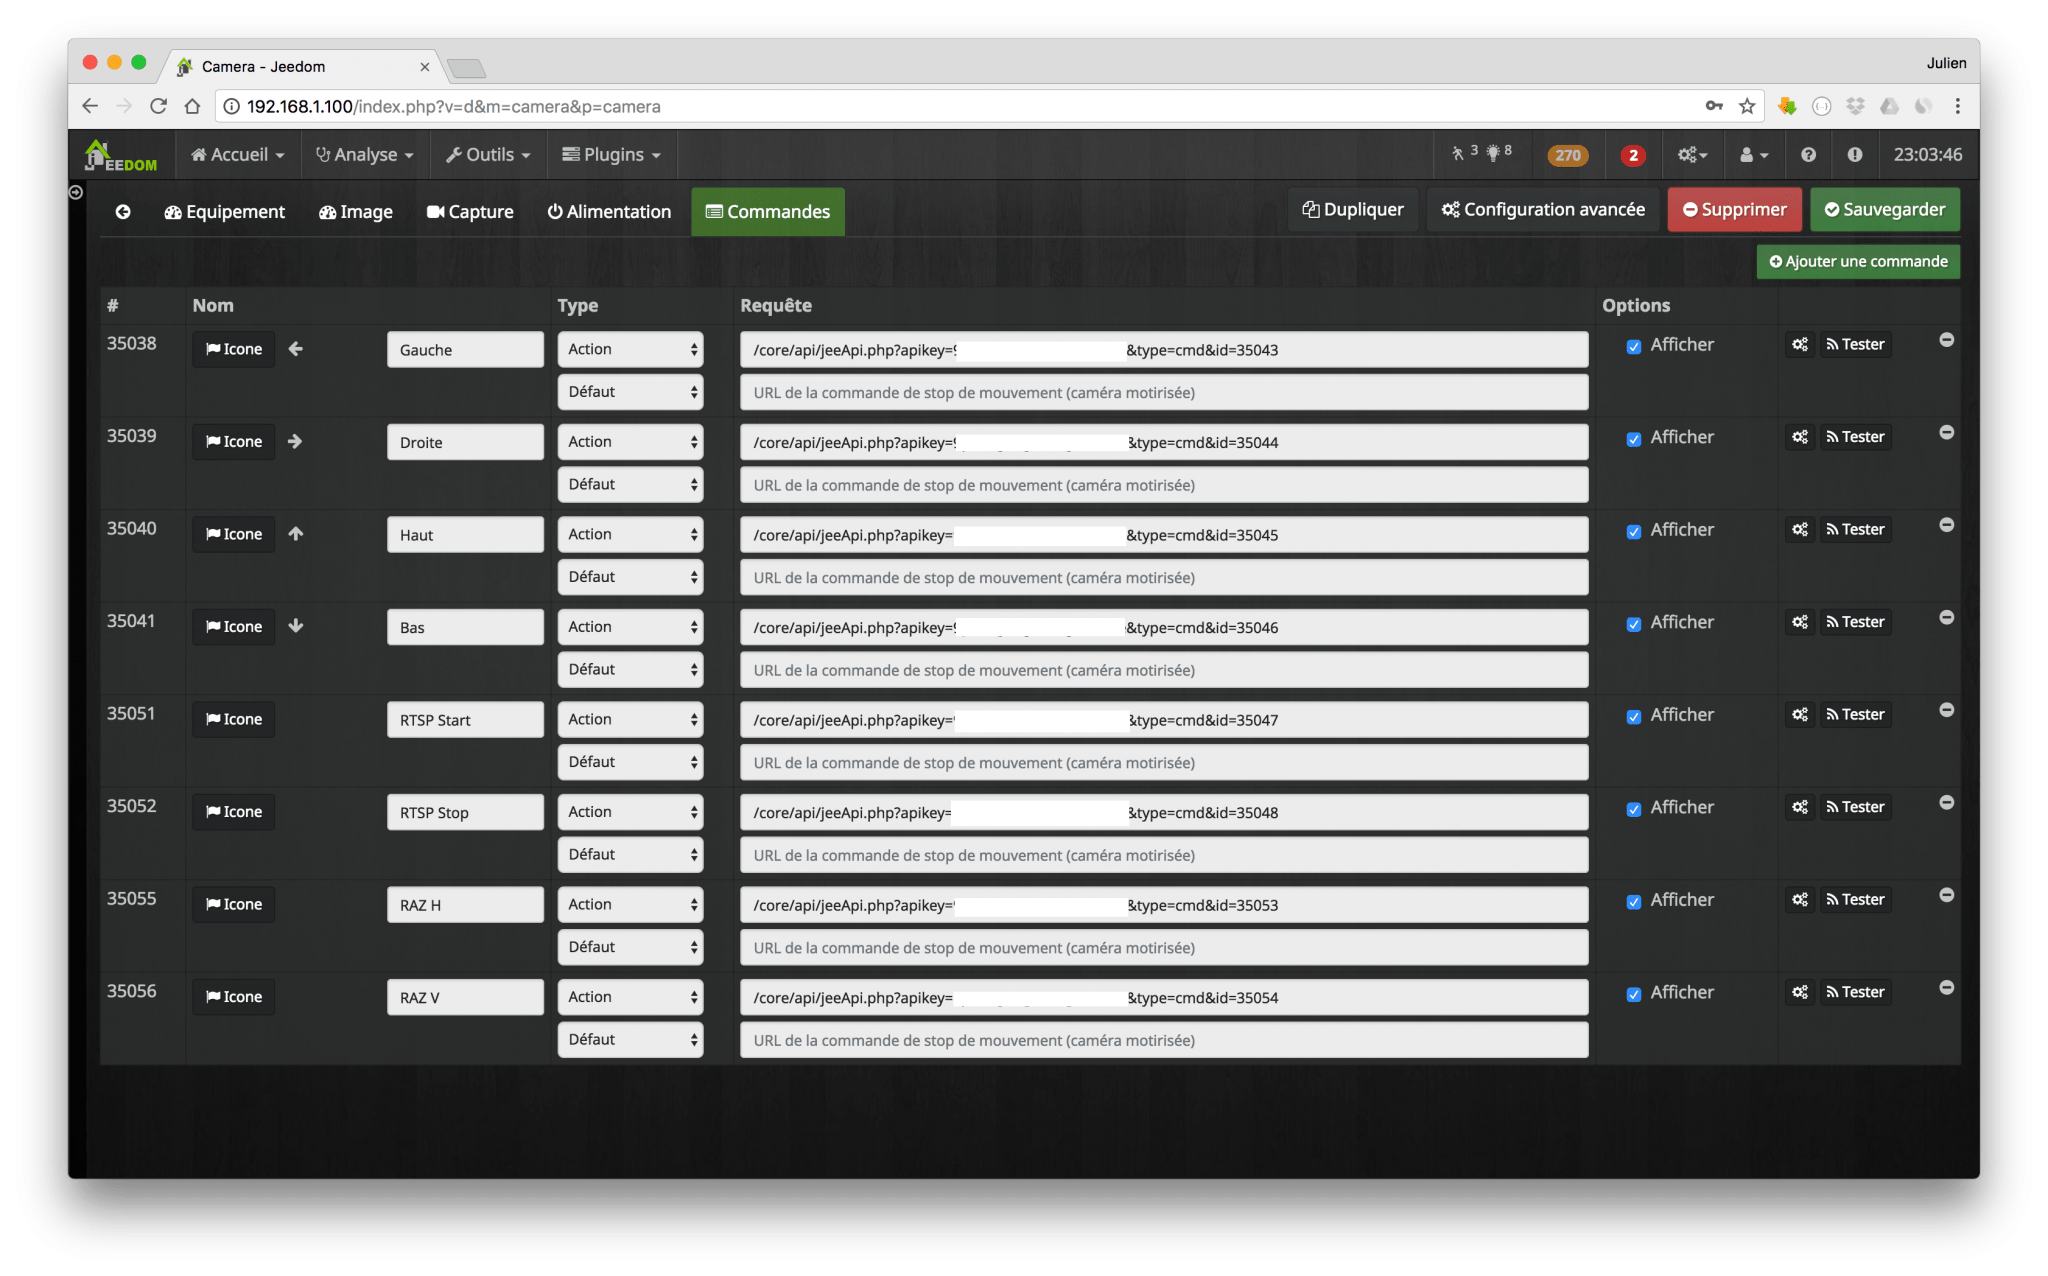Screen dimensions: 2048x1276
Task: Uncheck Afficher for the Gauche command
Action: click(x=1633, y=347)
